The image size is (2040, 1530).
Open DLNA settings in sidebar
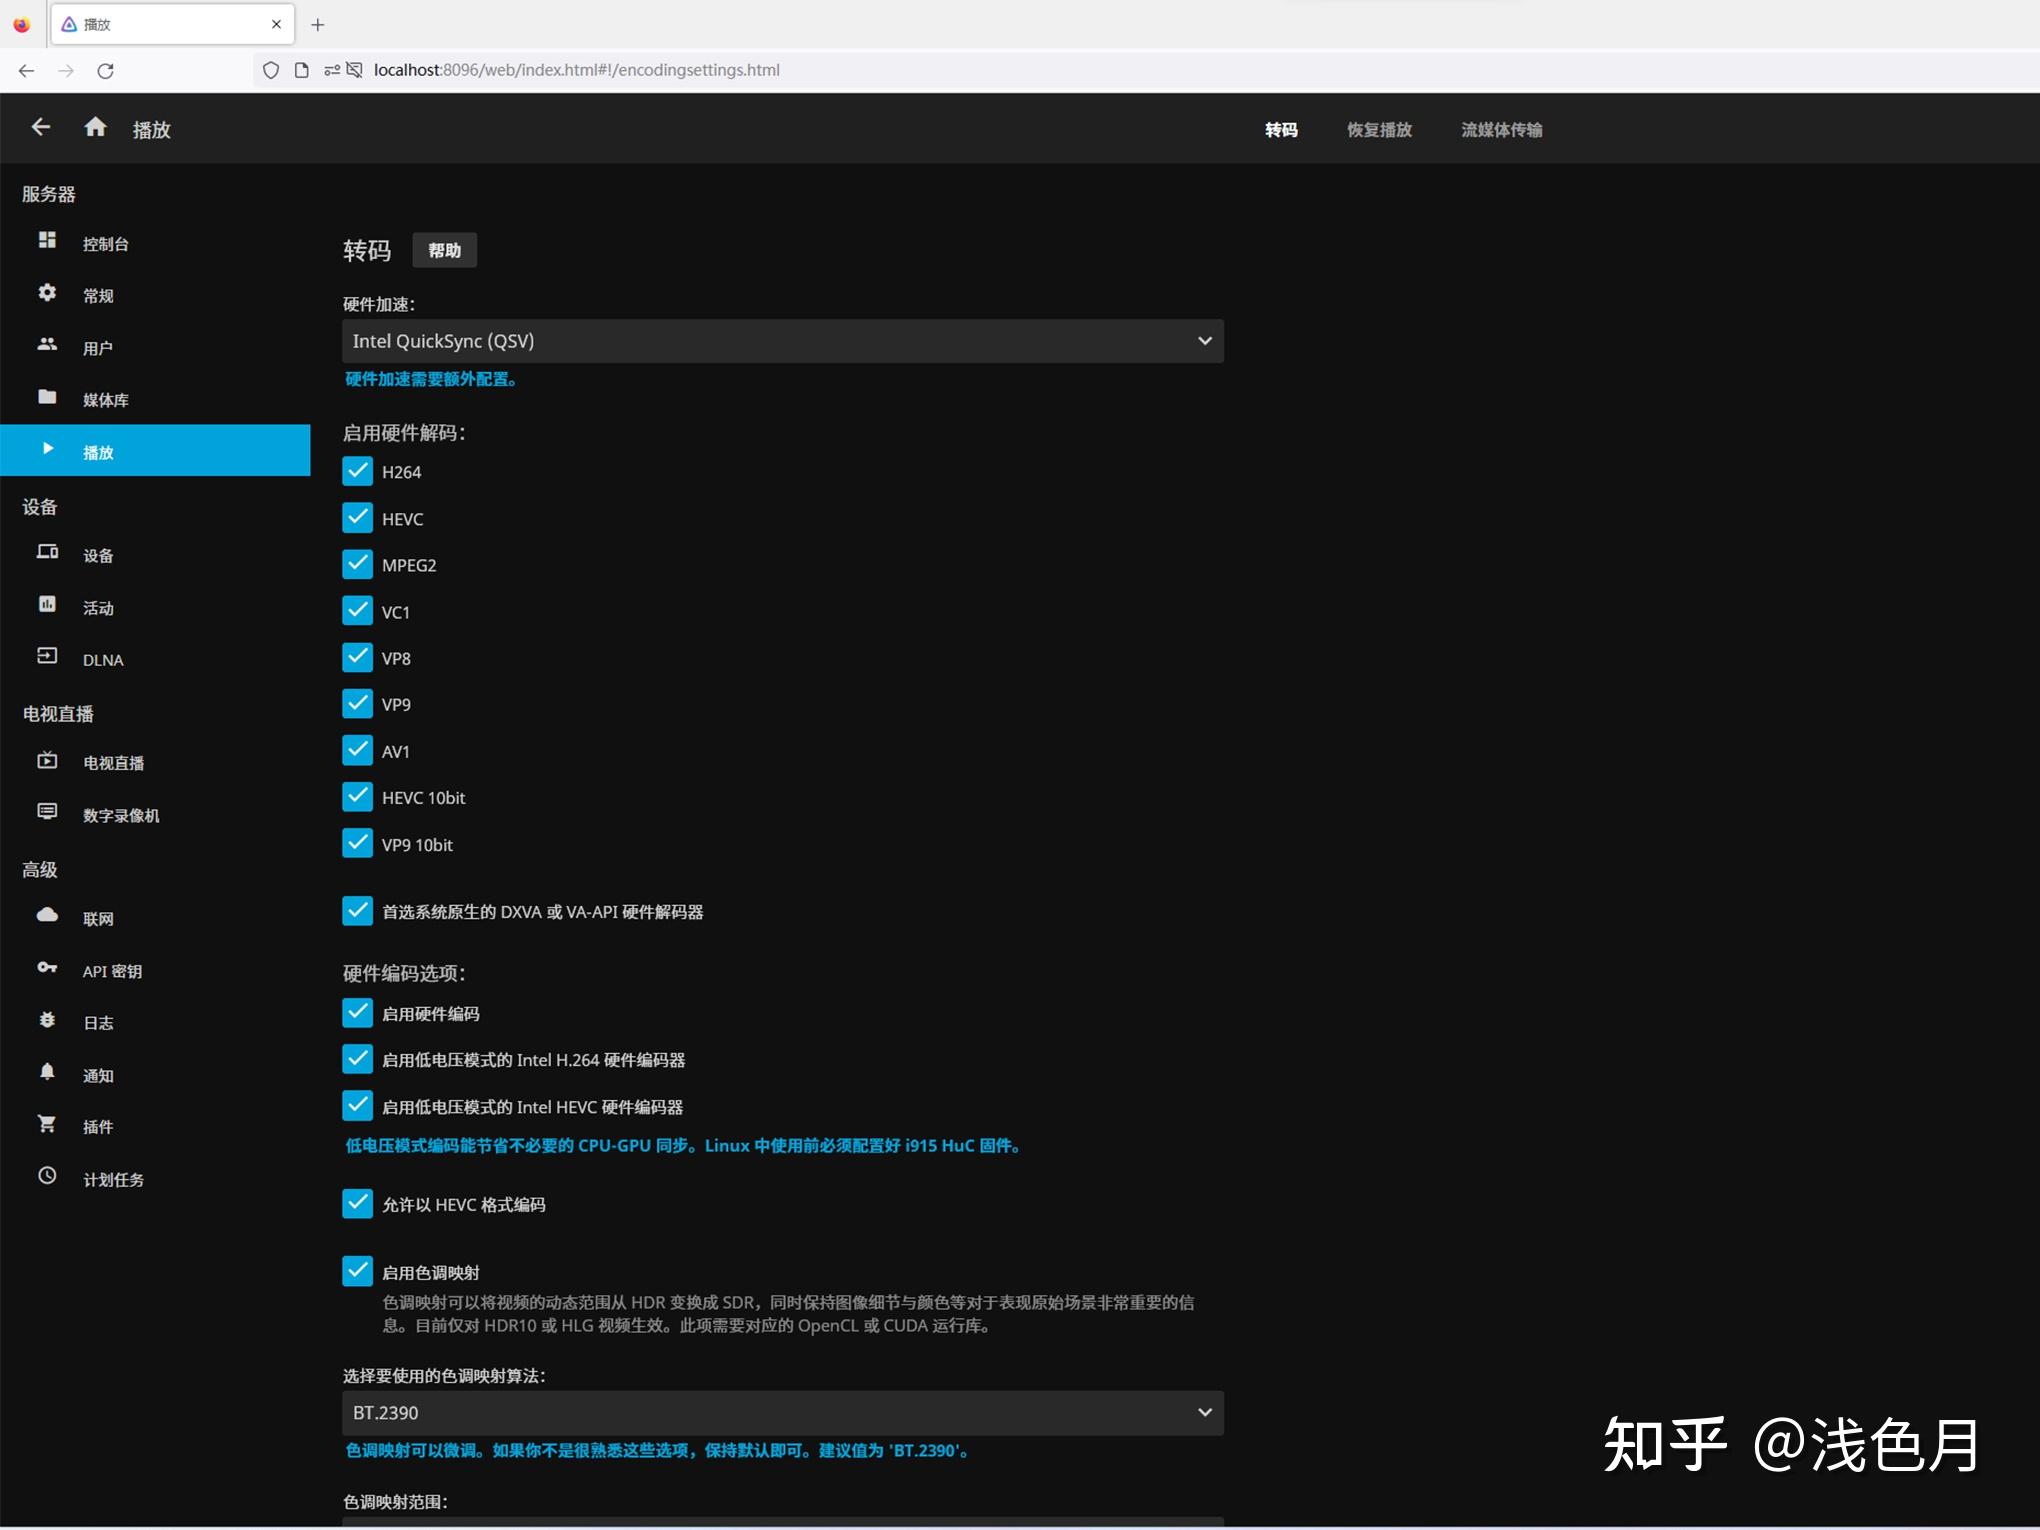[102, 659]
